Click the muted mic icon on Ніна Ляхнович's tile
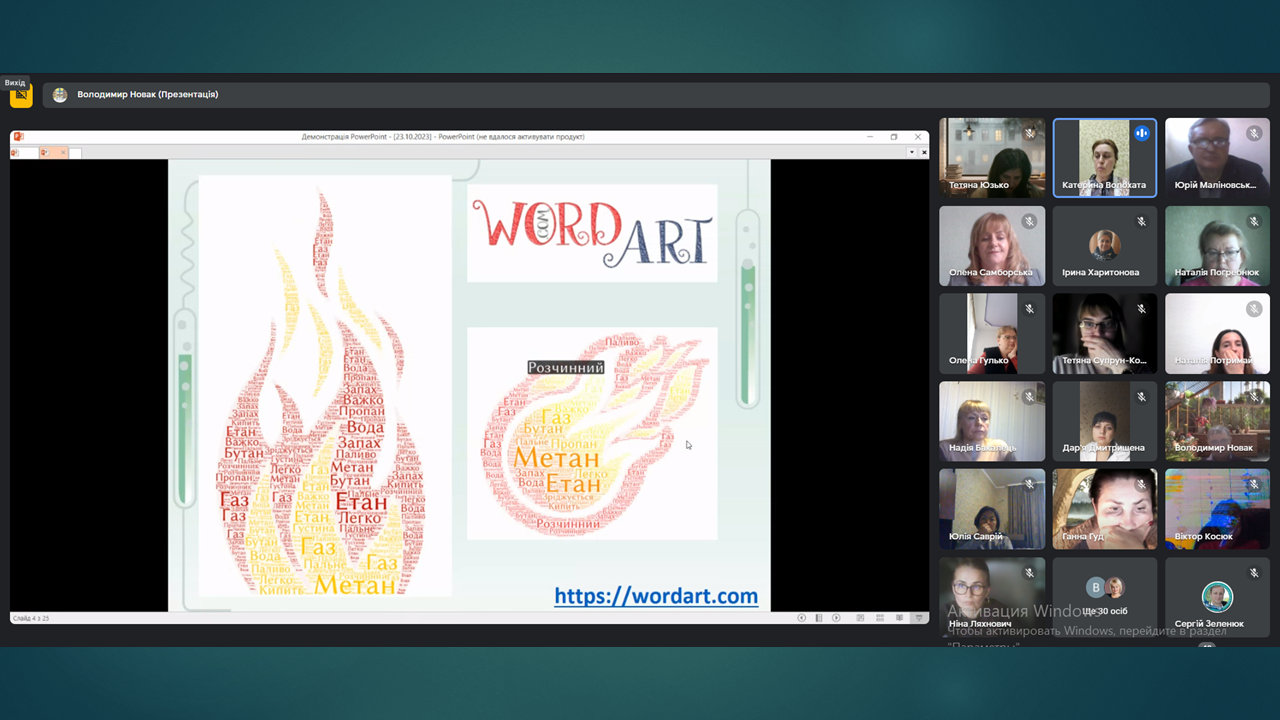The image size is (1280, 720). [1029, 573]
